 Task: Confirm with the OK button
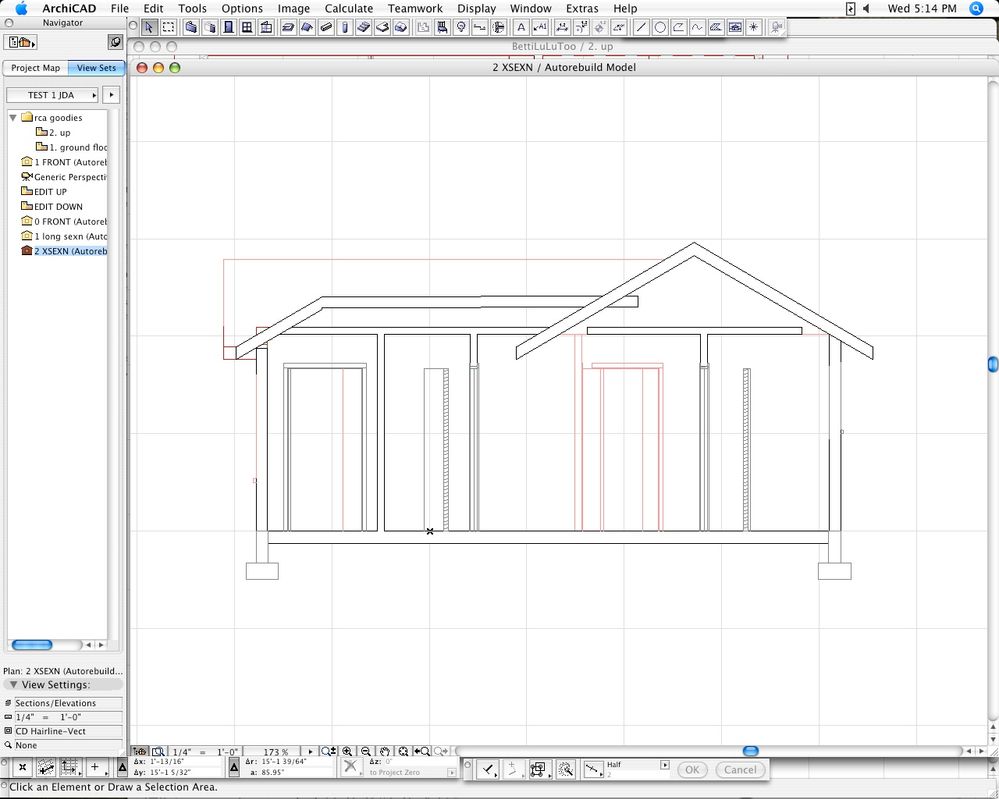(x=692, y=770)
